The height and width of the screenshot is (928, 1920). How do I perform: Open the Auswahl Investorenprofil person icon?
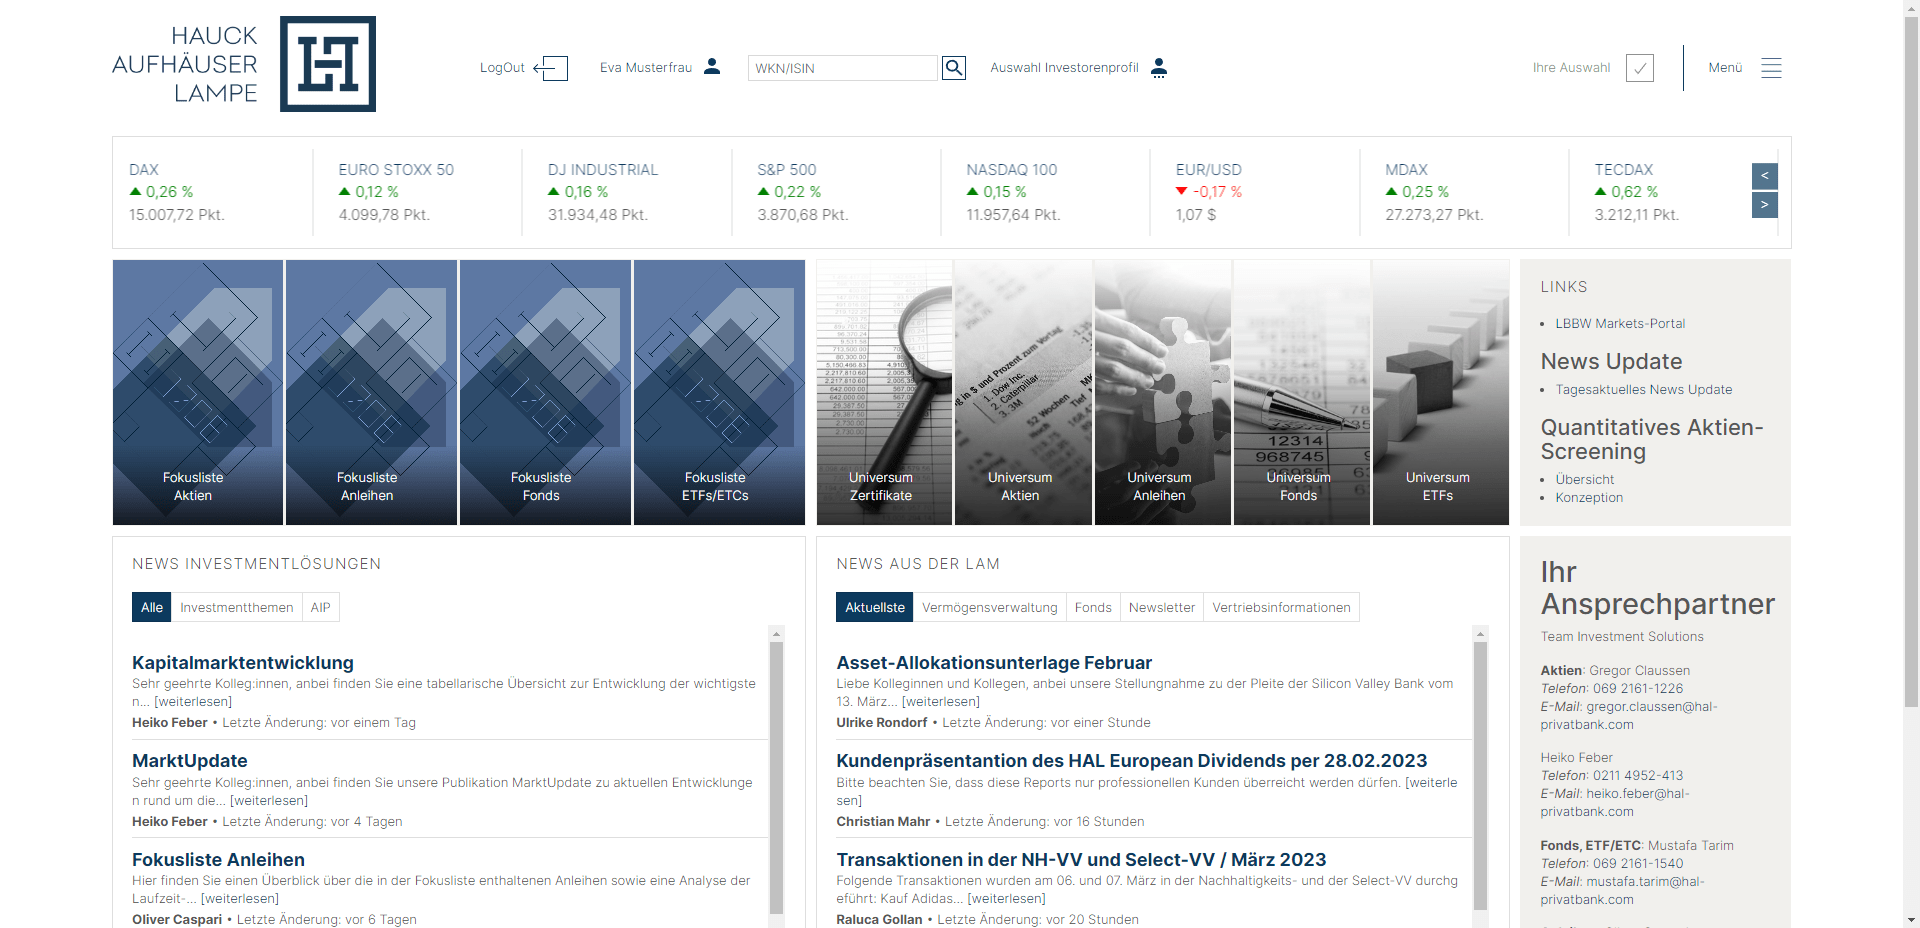click(x=1159, y=67)
